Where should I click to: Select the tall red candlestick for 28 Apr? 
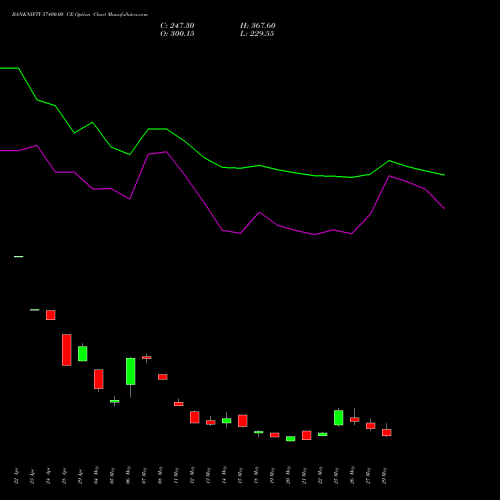(67, 350)
